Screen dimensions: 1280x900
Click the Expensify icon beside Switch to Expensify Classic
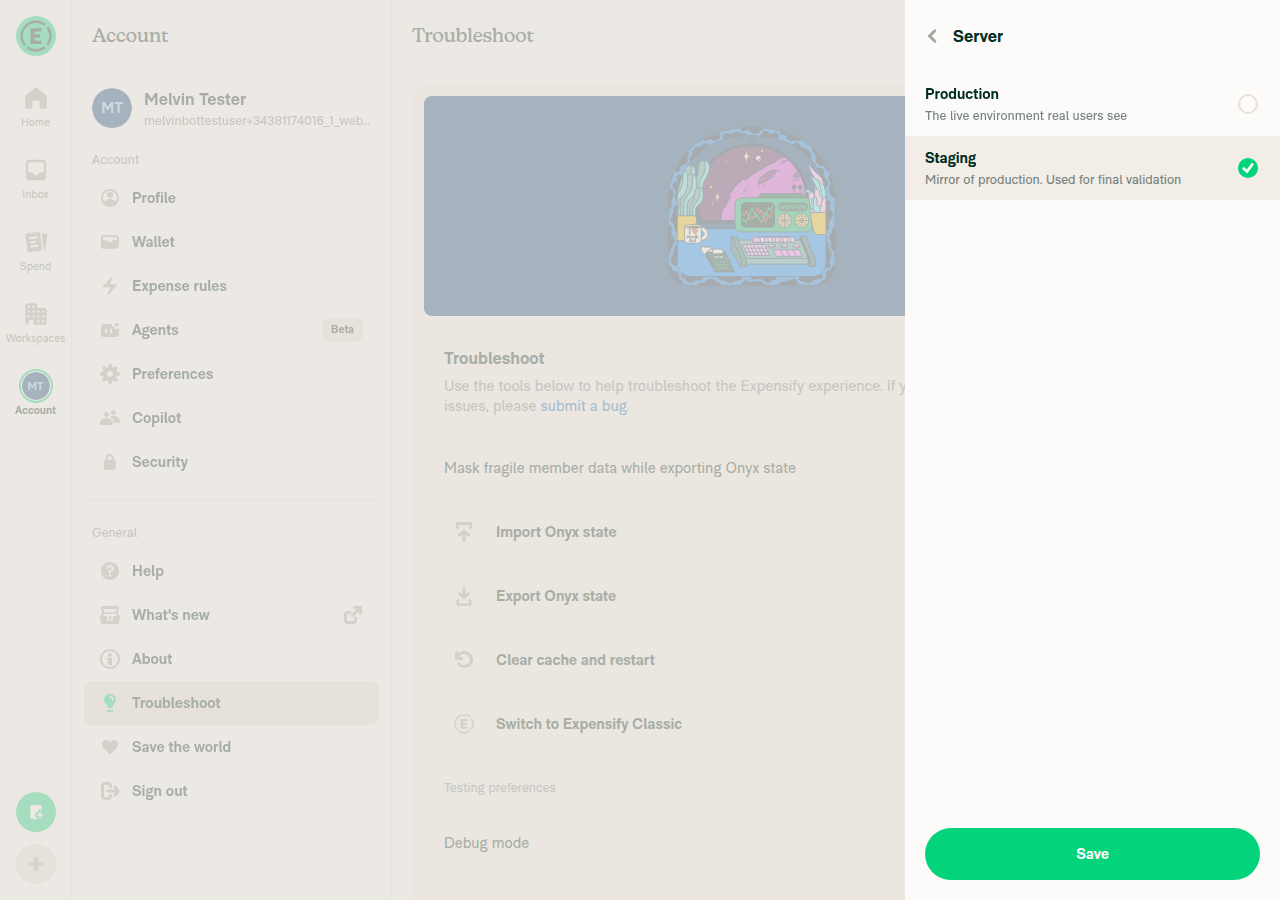pos(464,724)
